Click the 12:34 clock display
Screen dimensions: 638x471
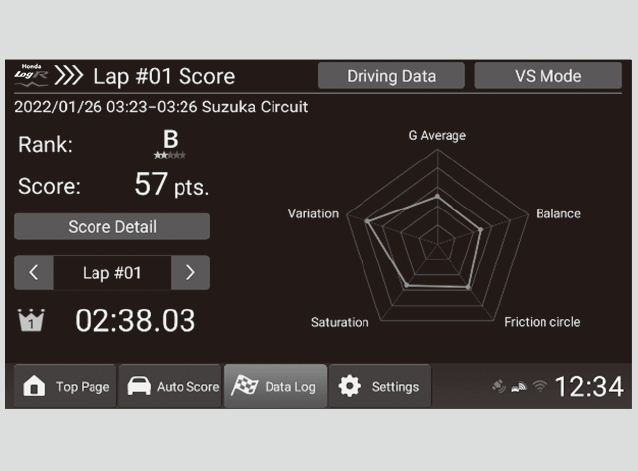588,387
